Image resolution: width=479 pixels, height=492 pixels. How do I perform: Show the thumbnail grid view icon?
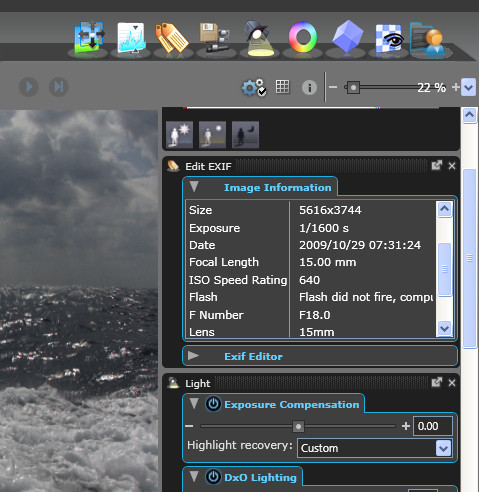(282, 87)
